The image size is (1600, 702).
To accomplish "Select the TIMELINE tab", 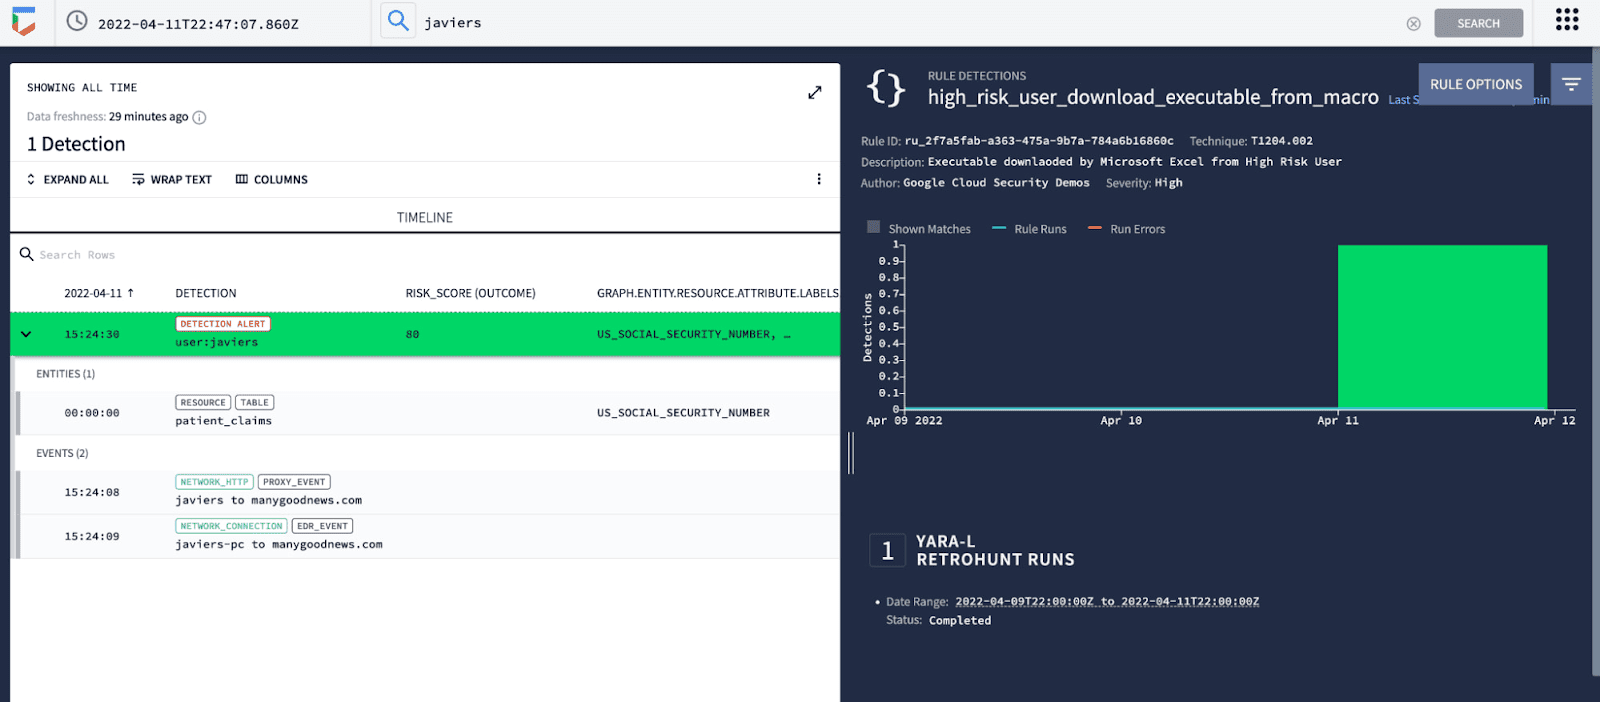I will [x=425, y=217].
